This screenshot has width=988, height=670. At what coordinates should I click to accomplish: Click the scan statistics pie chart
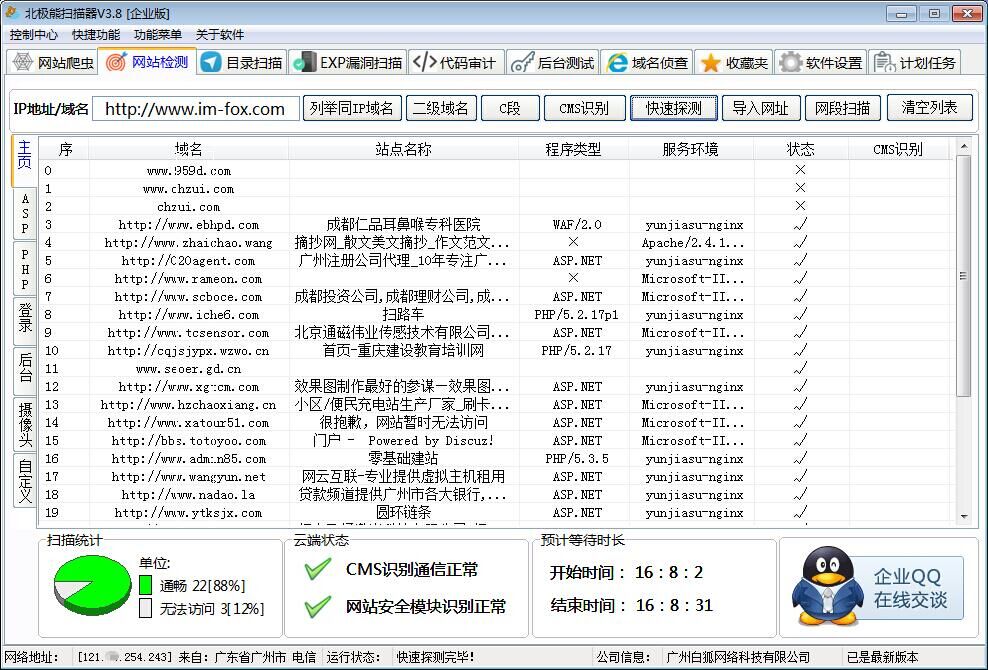click(92, 585)
